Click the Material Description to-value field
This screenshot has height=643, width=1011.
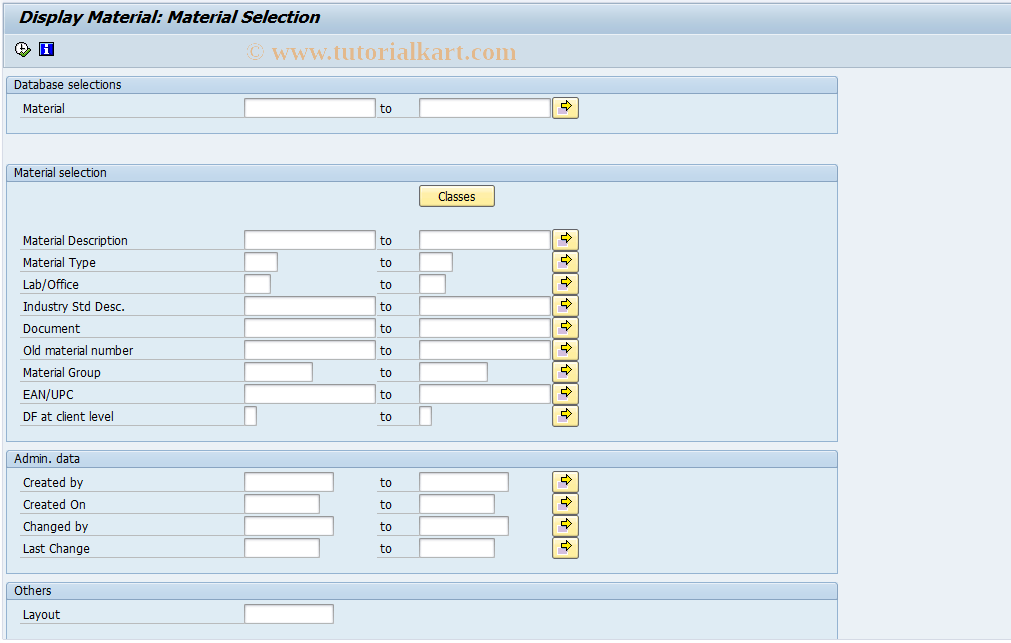tap(483, 239)
